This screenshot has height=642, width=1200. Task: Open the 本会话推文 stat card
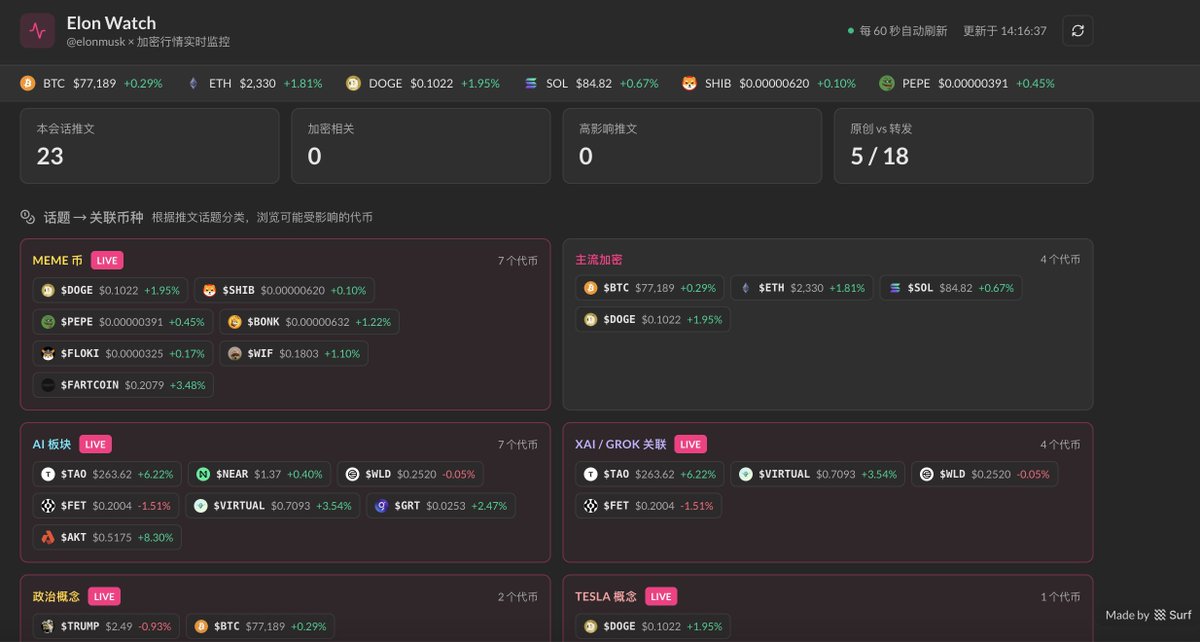[149, 146]
